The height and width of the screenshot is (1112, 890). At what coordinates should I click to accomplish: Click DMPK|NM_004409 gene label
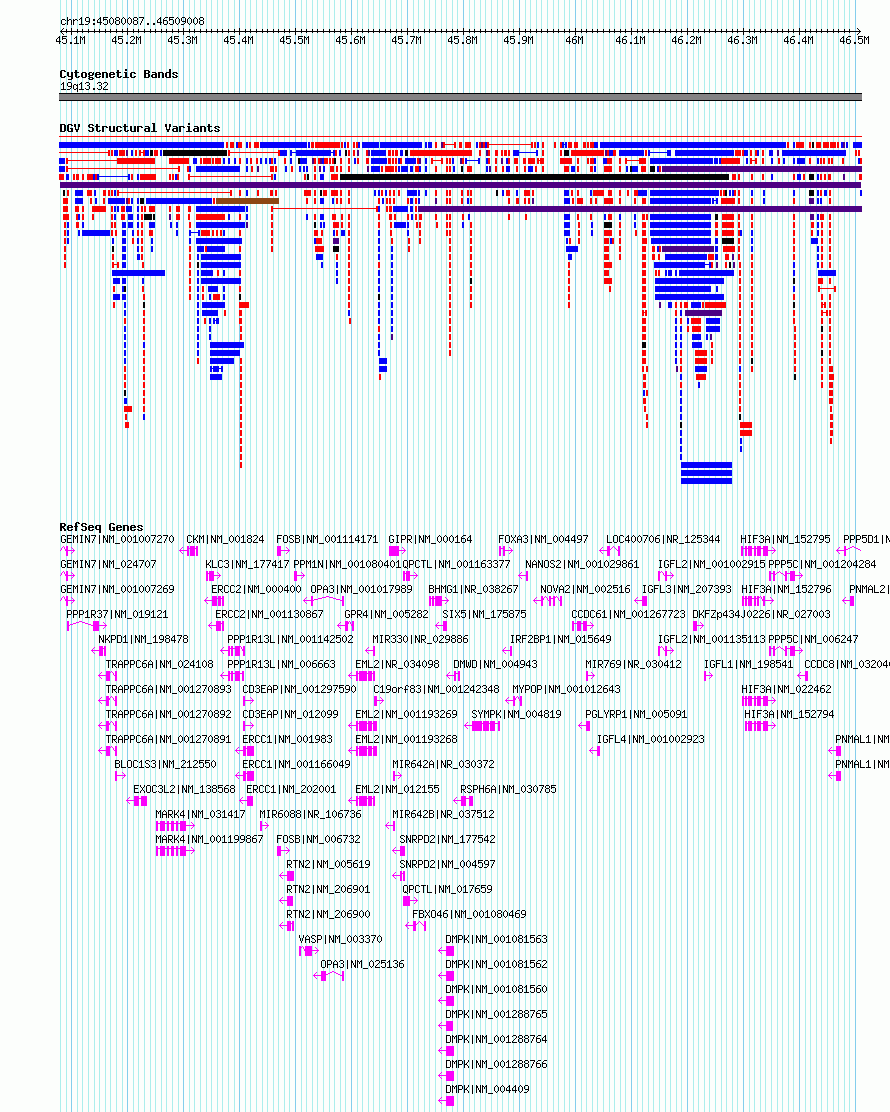point(486,1089)
